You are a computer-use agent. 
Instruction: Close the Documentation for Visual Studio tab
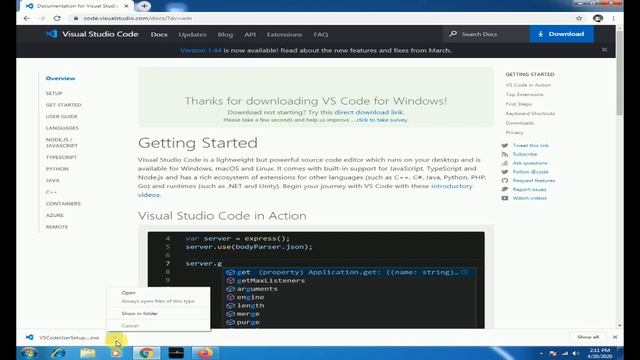pyautogui.click(x=126, y=6)
